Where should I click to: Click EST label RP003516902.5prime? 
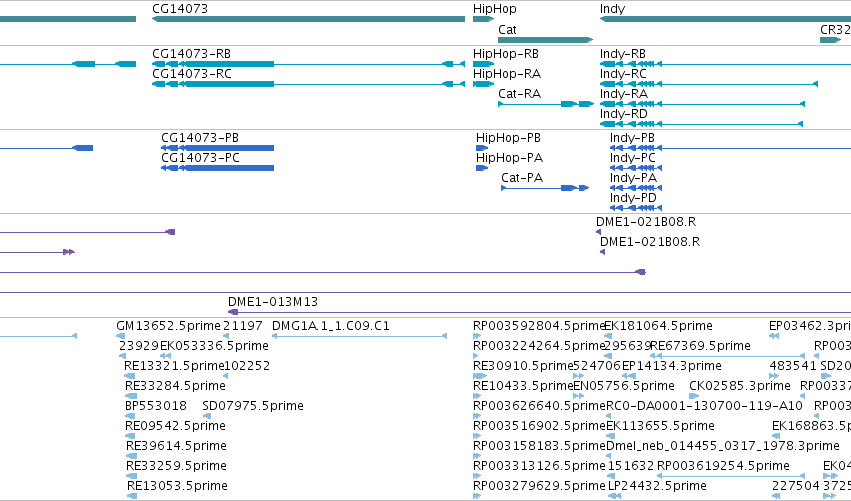point(538,427)
